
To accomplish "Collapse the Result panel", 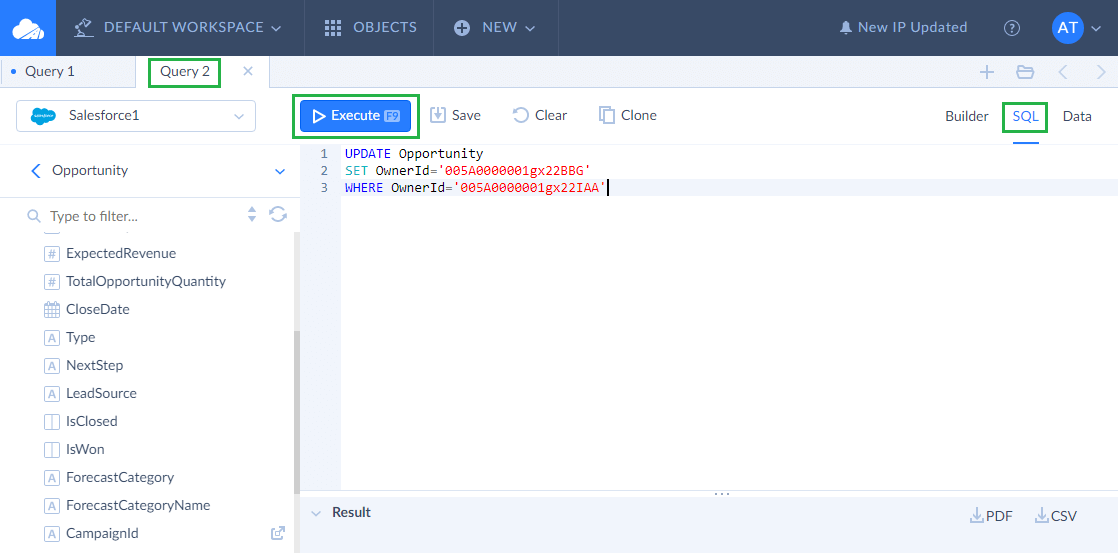I will 316,513.
